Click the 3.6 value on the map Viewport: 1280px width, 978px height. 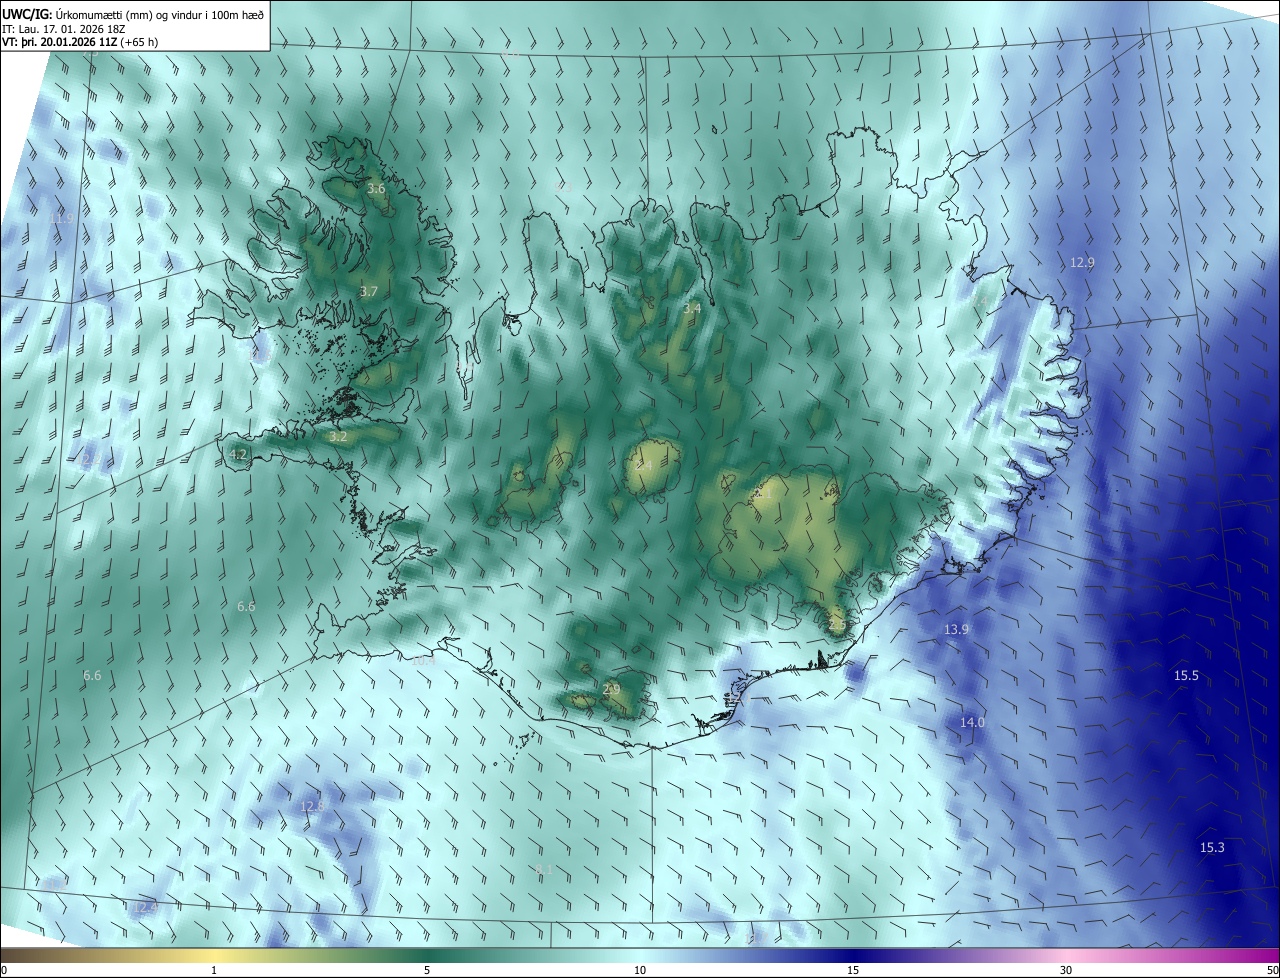tap(376, 188)
